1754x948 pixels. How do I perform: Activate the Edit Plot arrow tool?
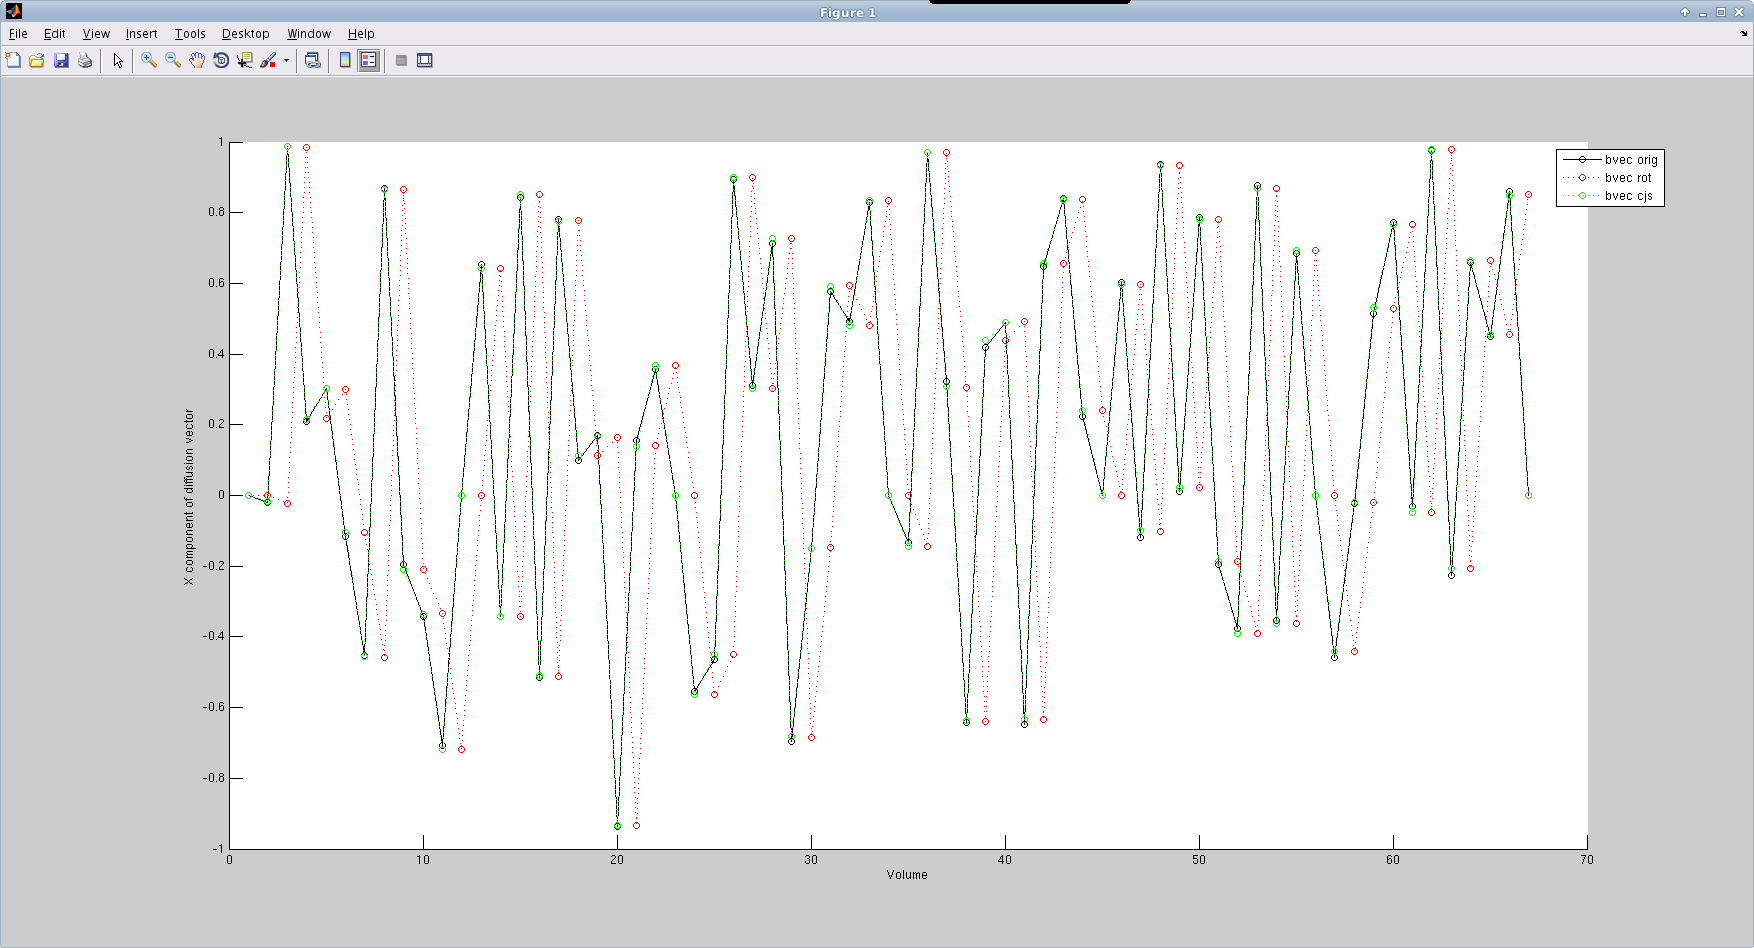pyautogui.click(x=118, y=60)
